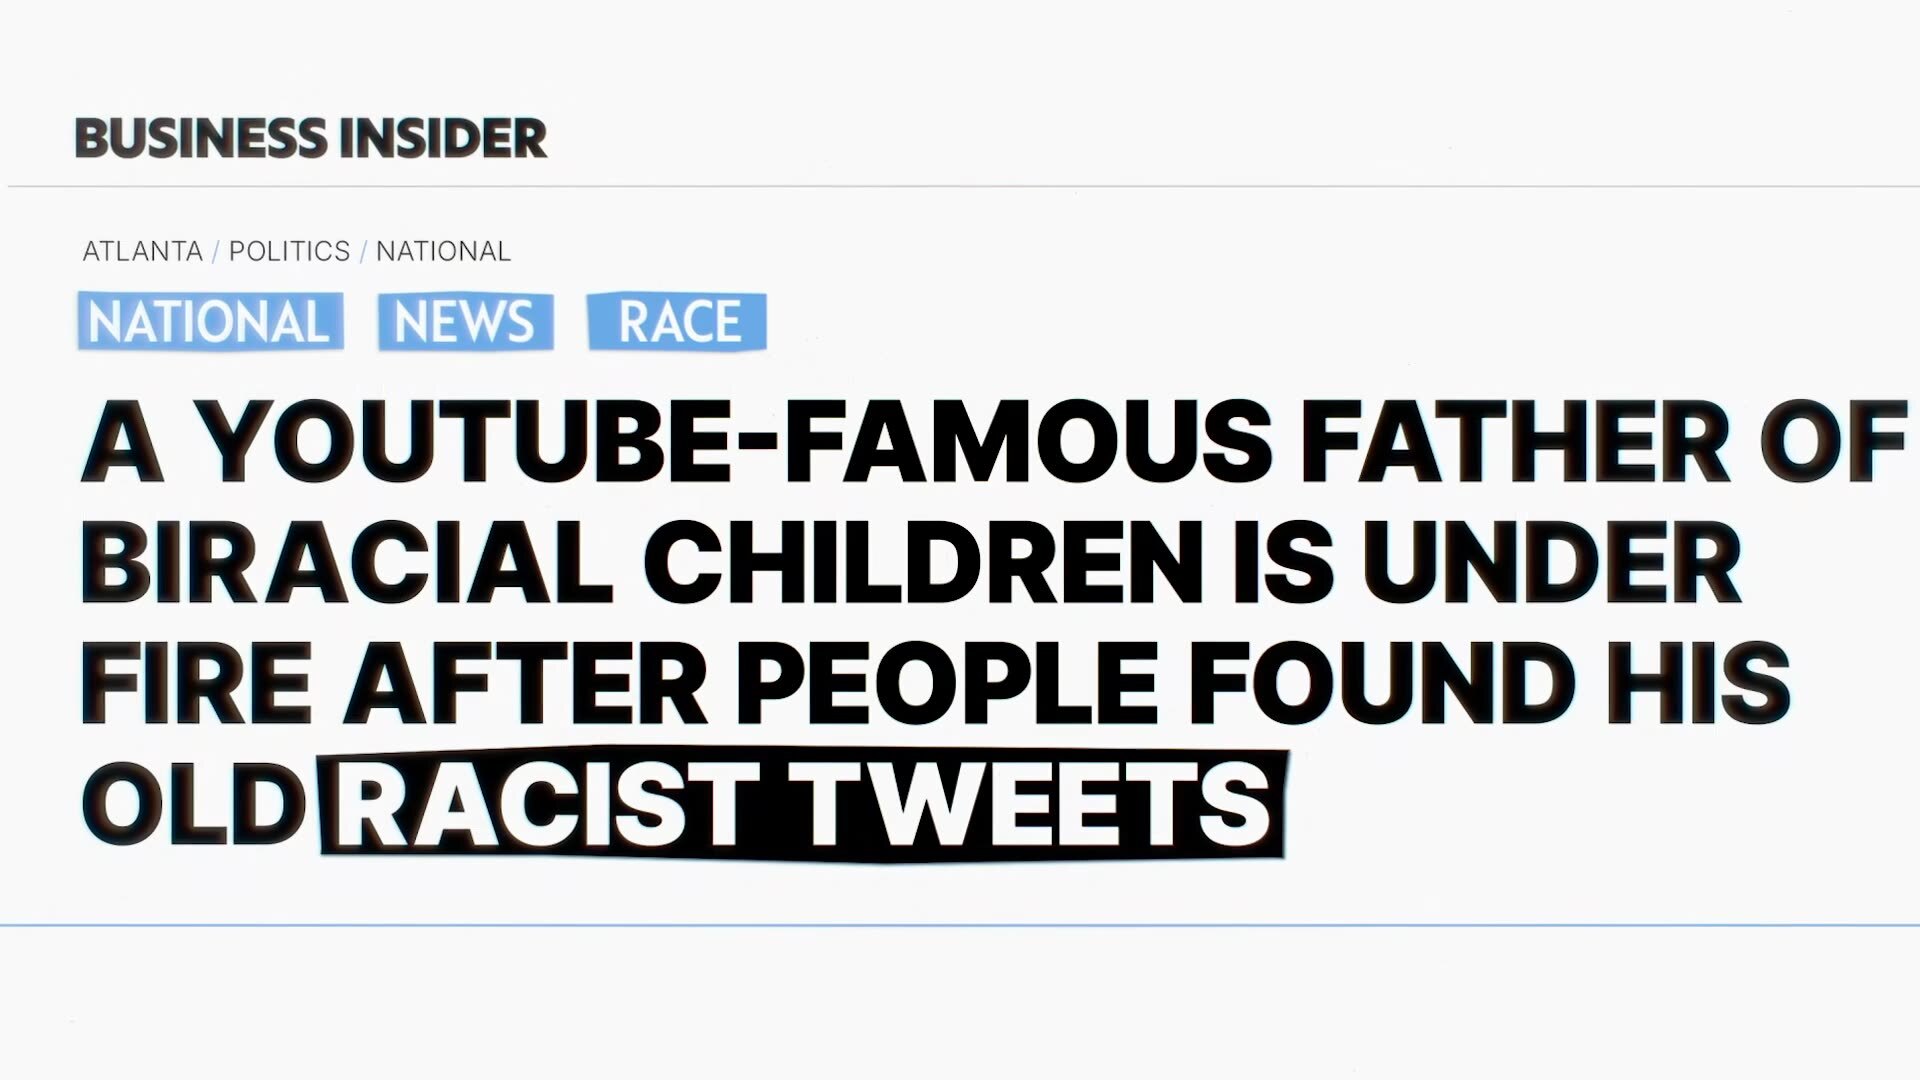This screenshot has width=1920, height=1080.
Task: Go to the Politics breadcrumb section
Action: [289, 251]
